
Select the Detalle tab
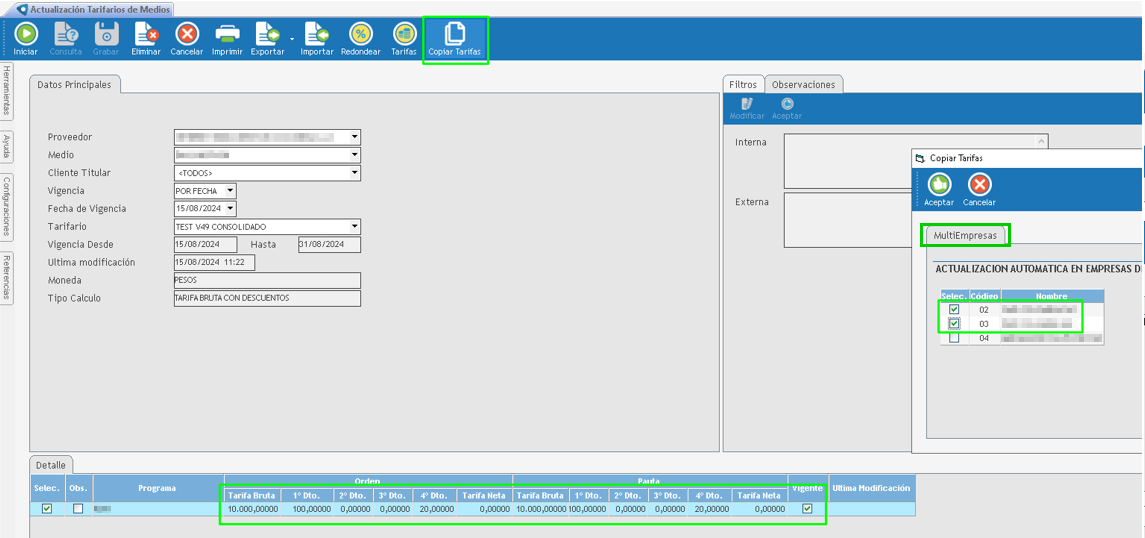click(51, 464)
